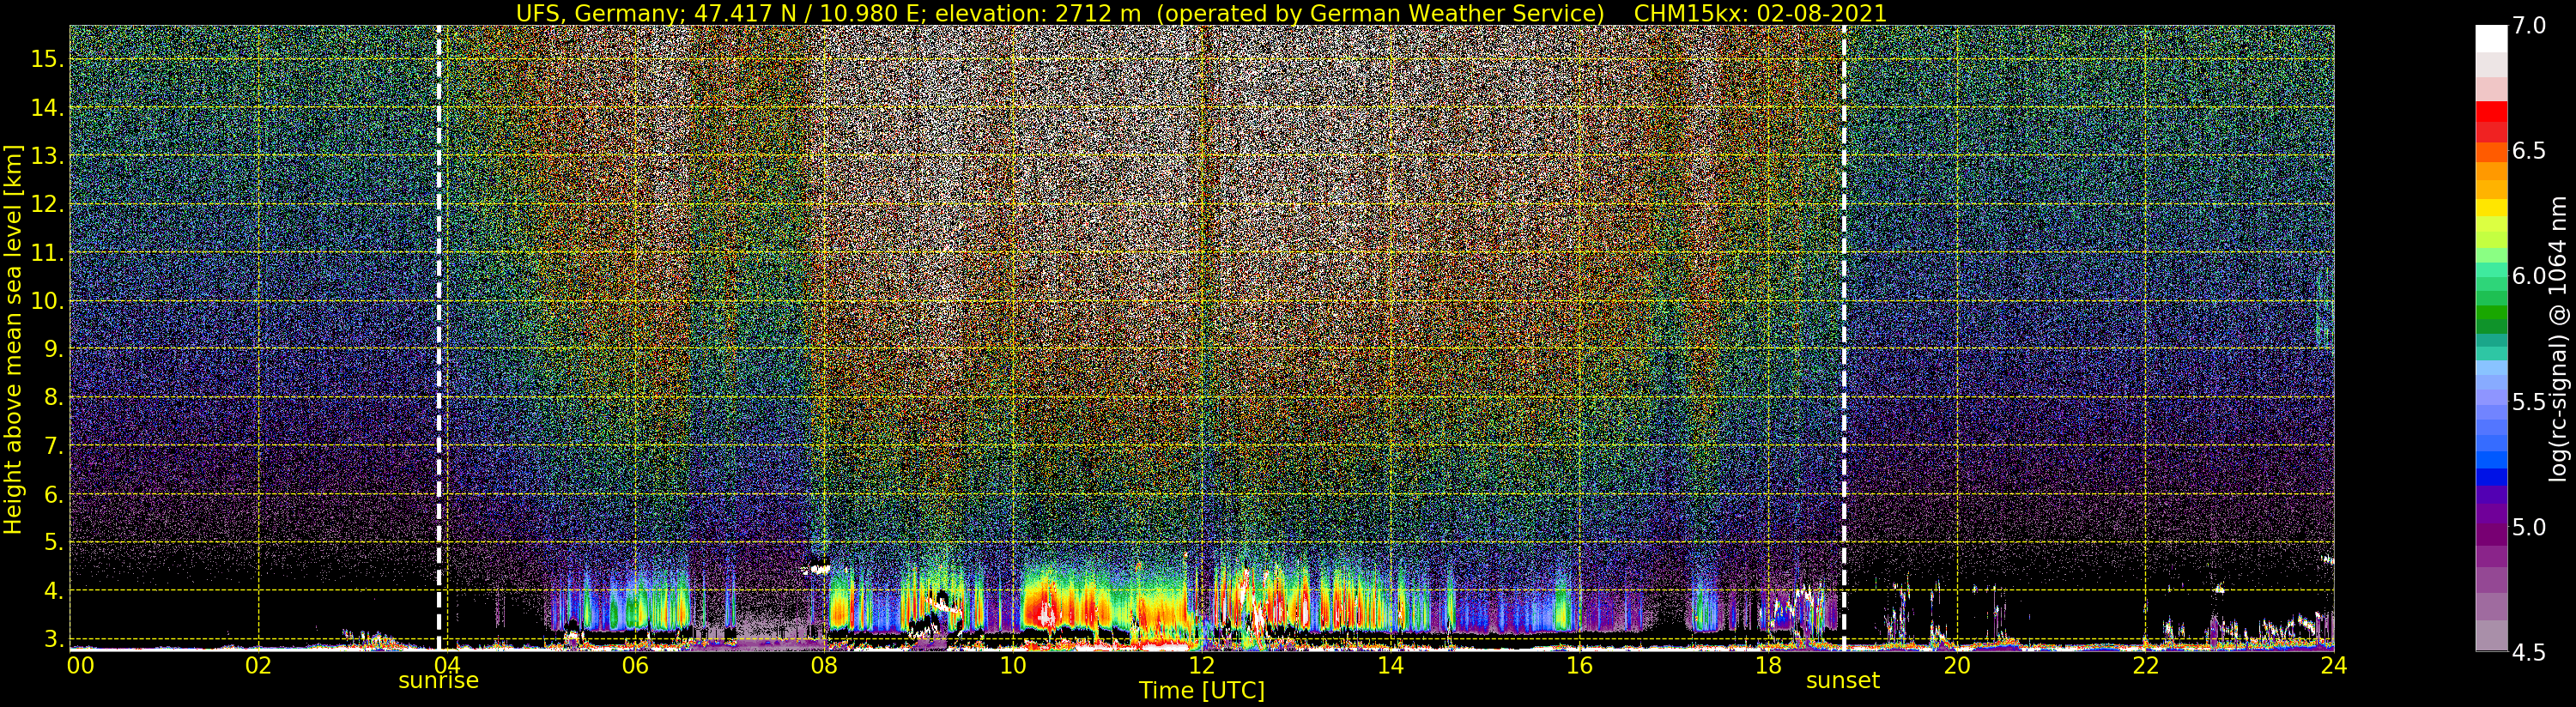Click the '3.' height tick label
Screen dimensions: 2576x707
[52, 638]
